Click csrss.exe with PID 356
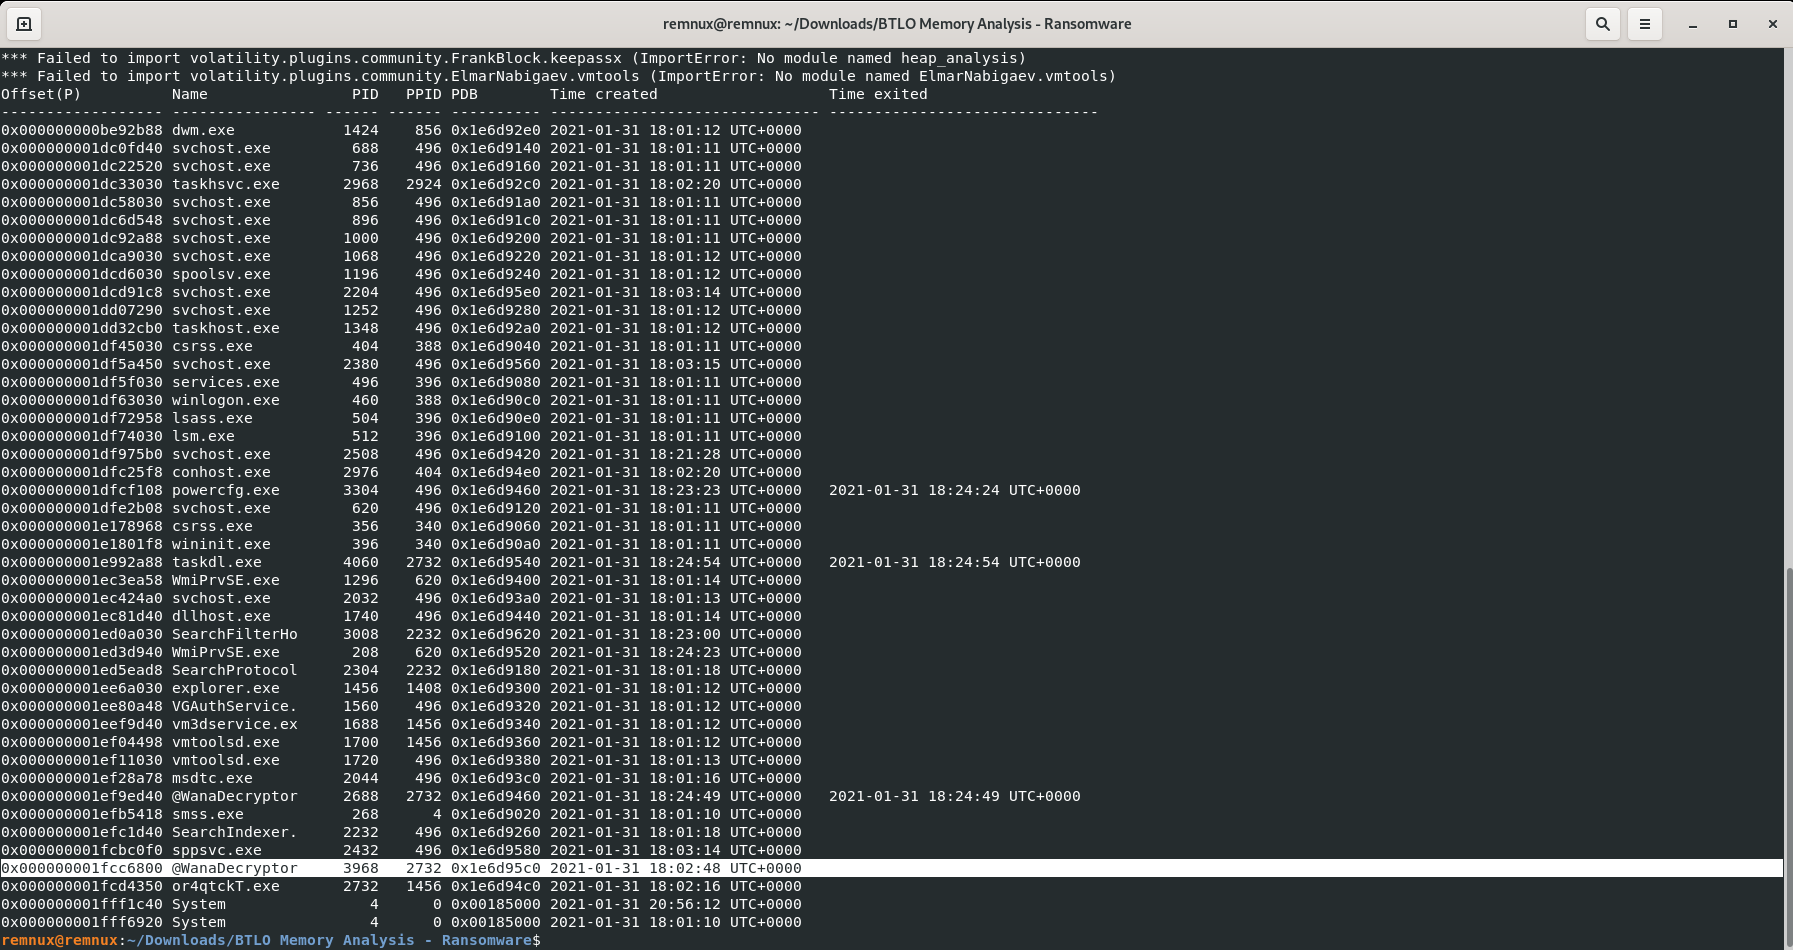Viewport: 1793px width, 950px height. tap(213, 526)
